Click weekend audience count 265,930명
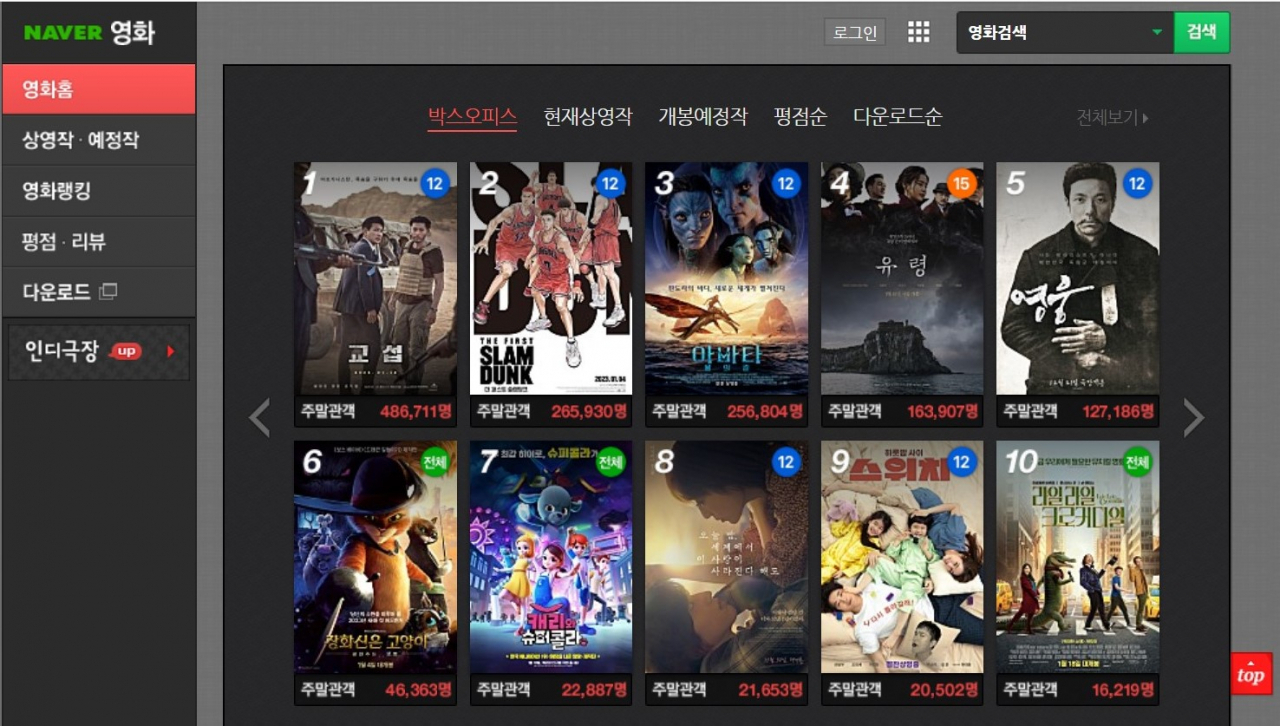This screenshot has height=726, width=1280. tap(589, 411)
